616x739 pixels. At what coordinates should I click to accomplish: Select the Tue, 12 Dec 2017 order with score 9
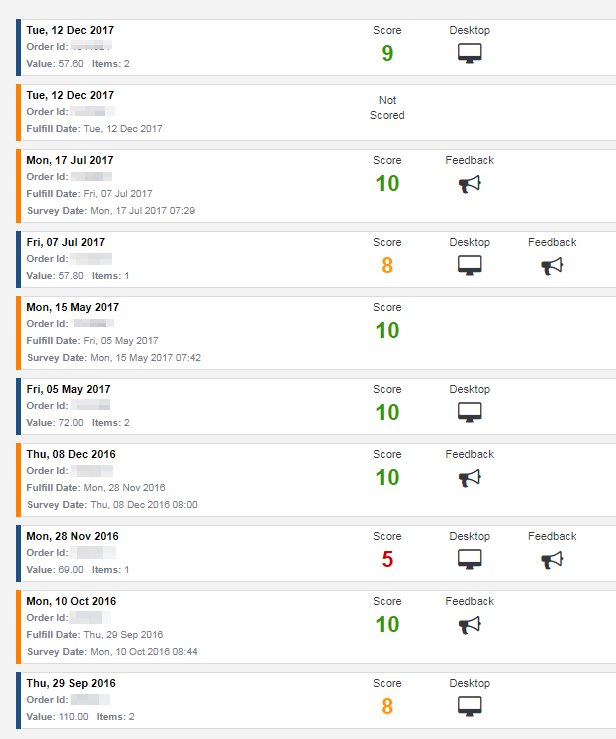click(70, 30)
